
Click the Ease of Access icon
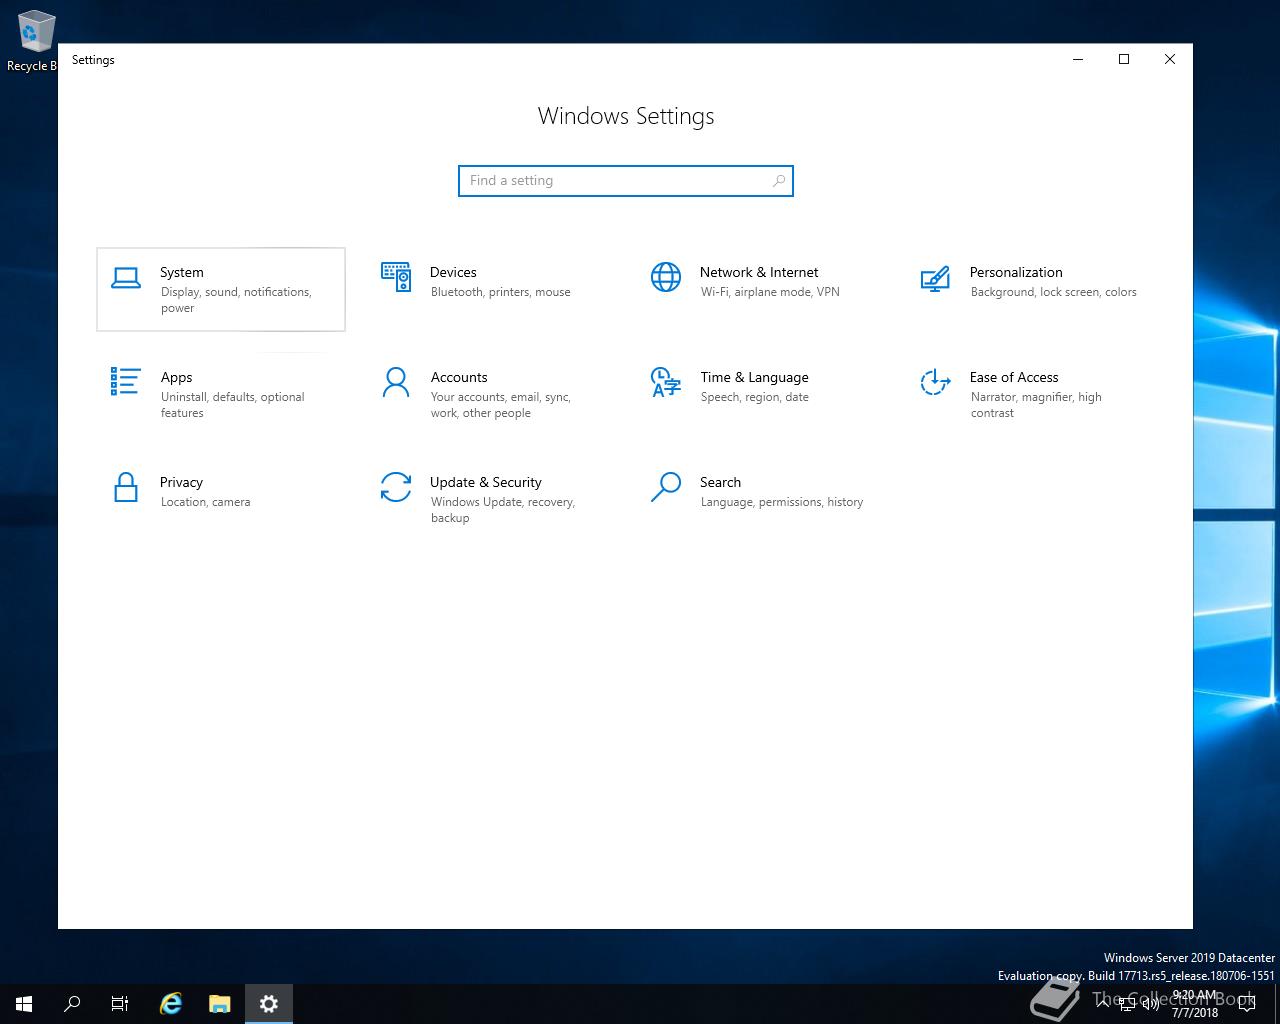pos(935,382)
